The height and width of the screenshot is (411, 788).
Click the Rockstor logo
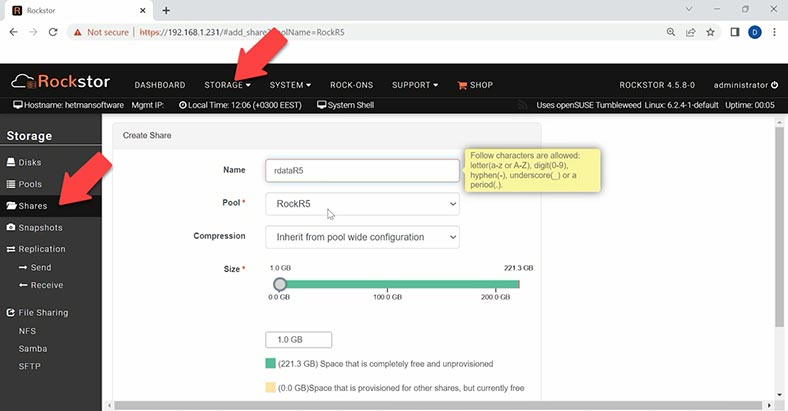pyautogui.click(x=60, y=81)
